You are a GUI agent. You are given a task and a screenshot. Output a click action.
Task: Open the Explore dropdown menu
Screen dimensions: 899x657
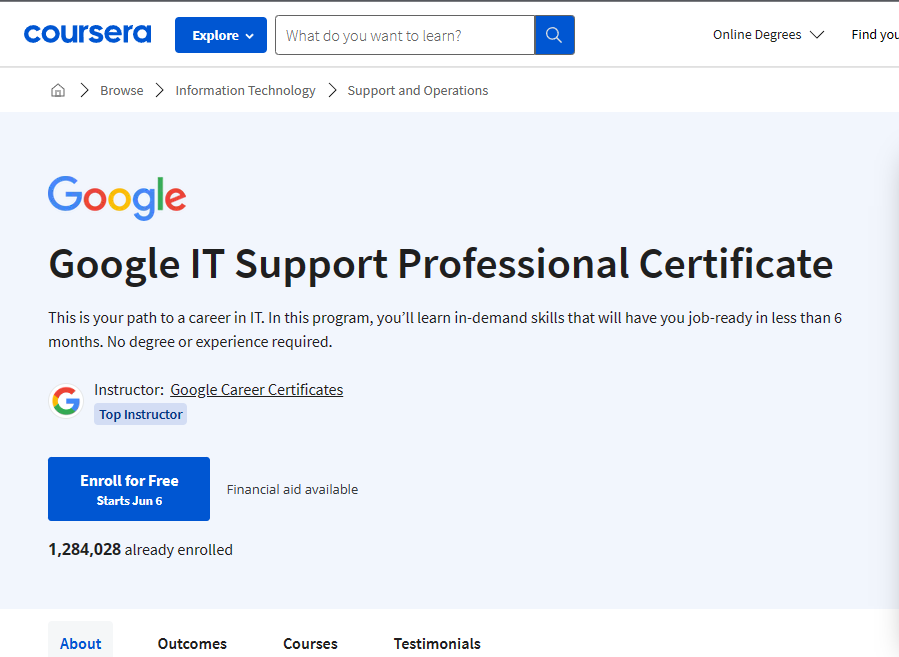221,35
